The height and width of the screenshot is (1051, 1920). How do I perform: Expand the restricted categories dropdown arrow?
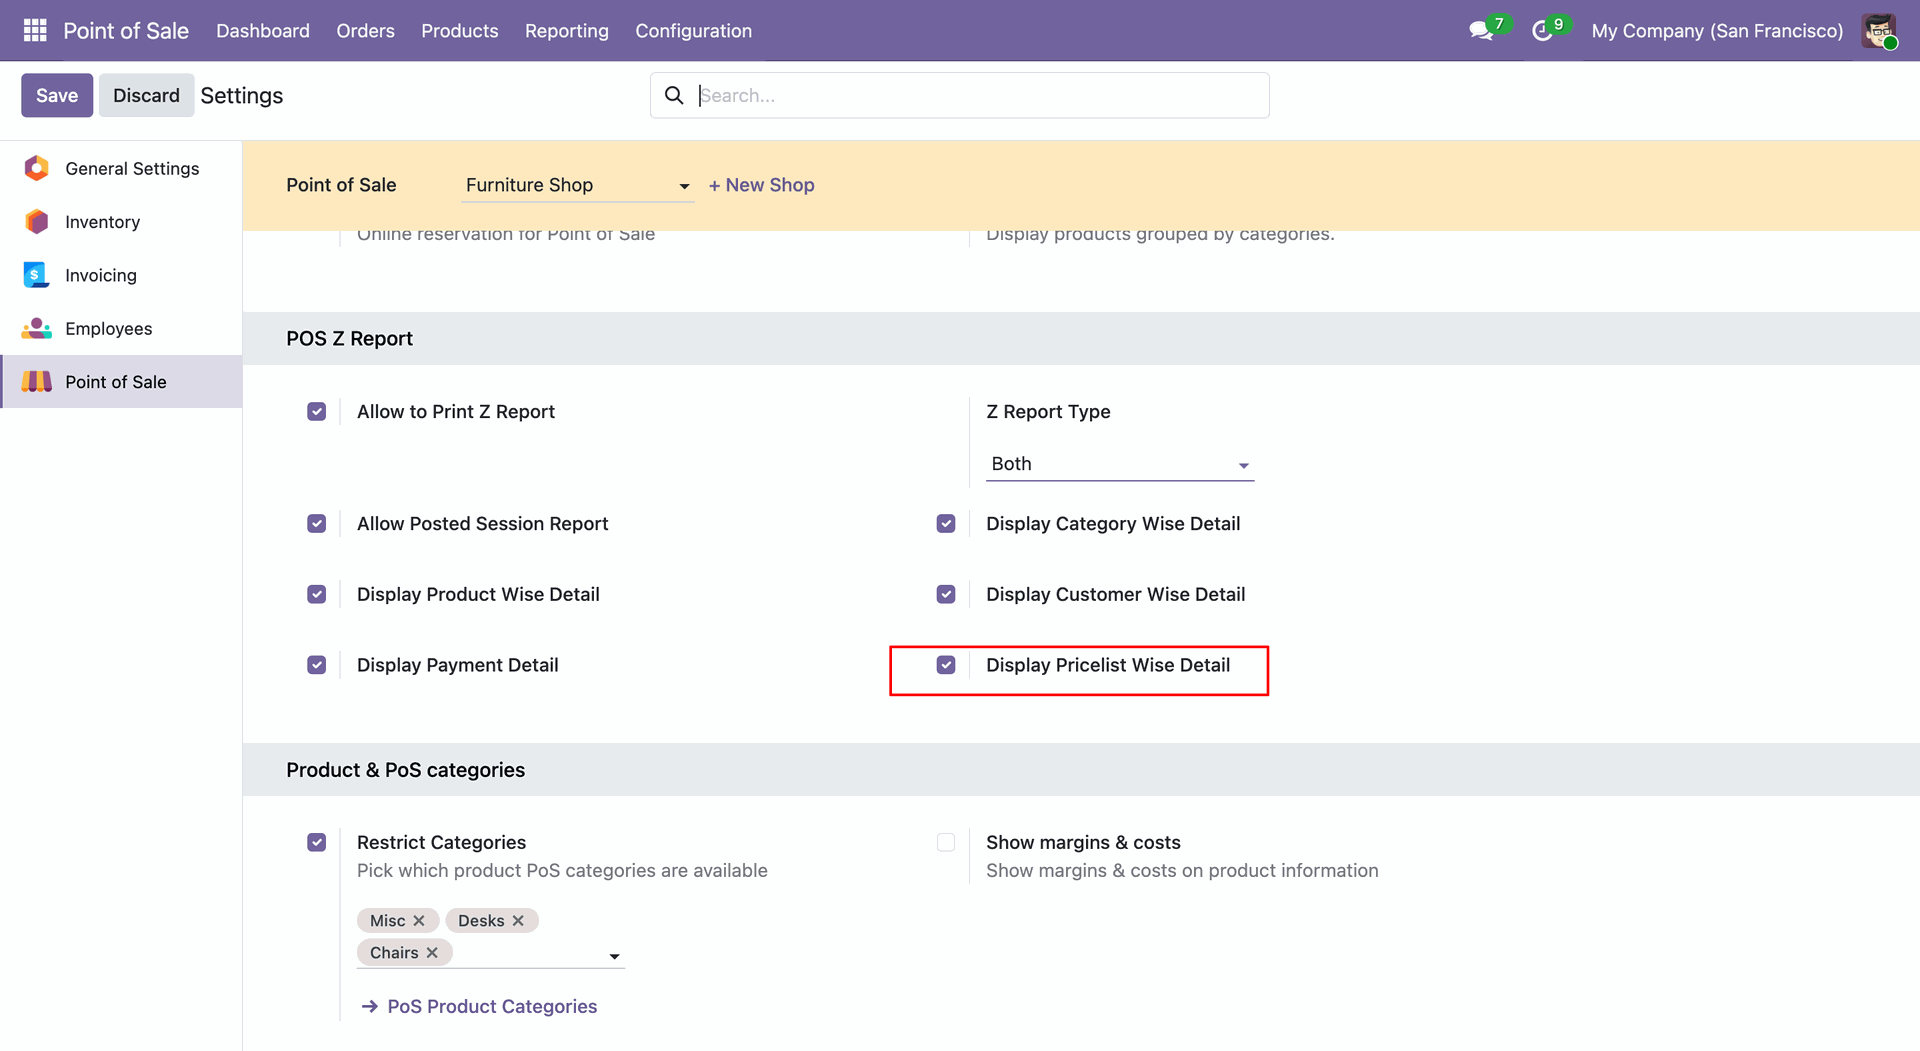[x=614, y=956]
